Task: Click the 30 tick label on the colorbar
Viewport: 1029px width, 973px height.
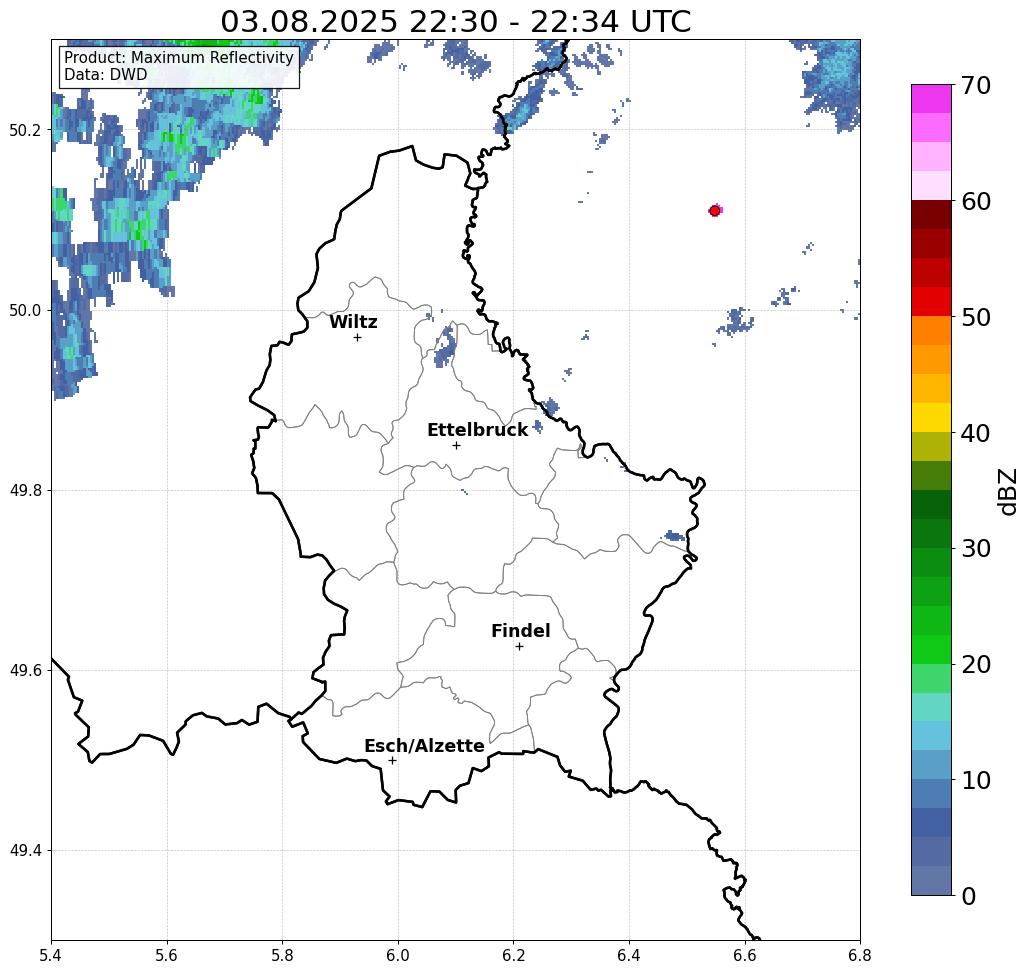Action: [x=975, y=548]
